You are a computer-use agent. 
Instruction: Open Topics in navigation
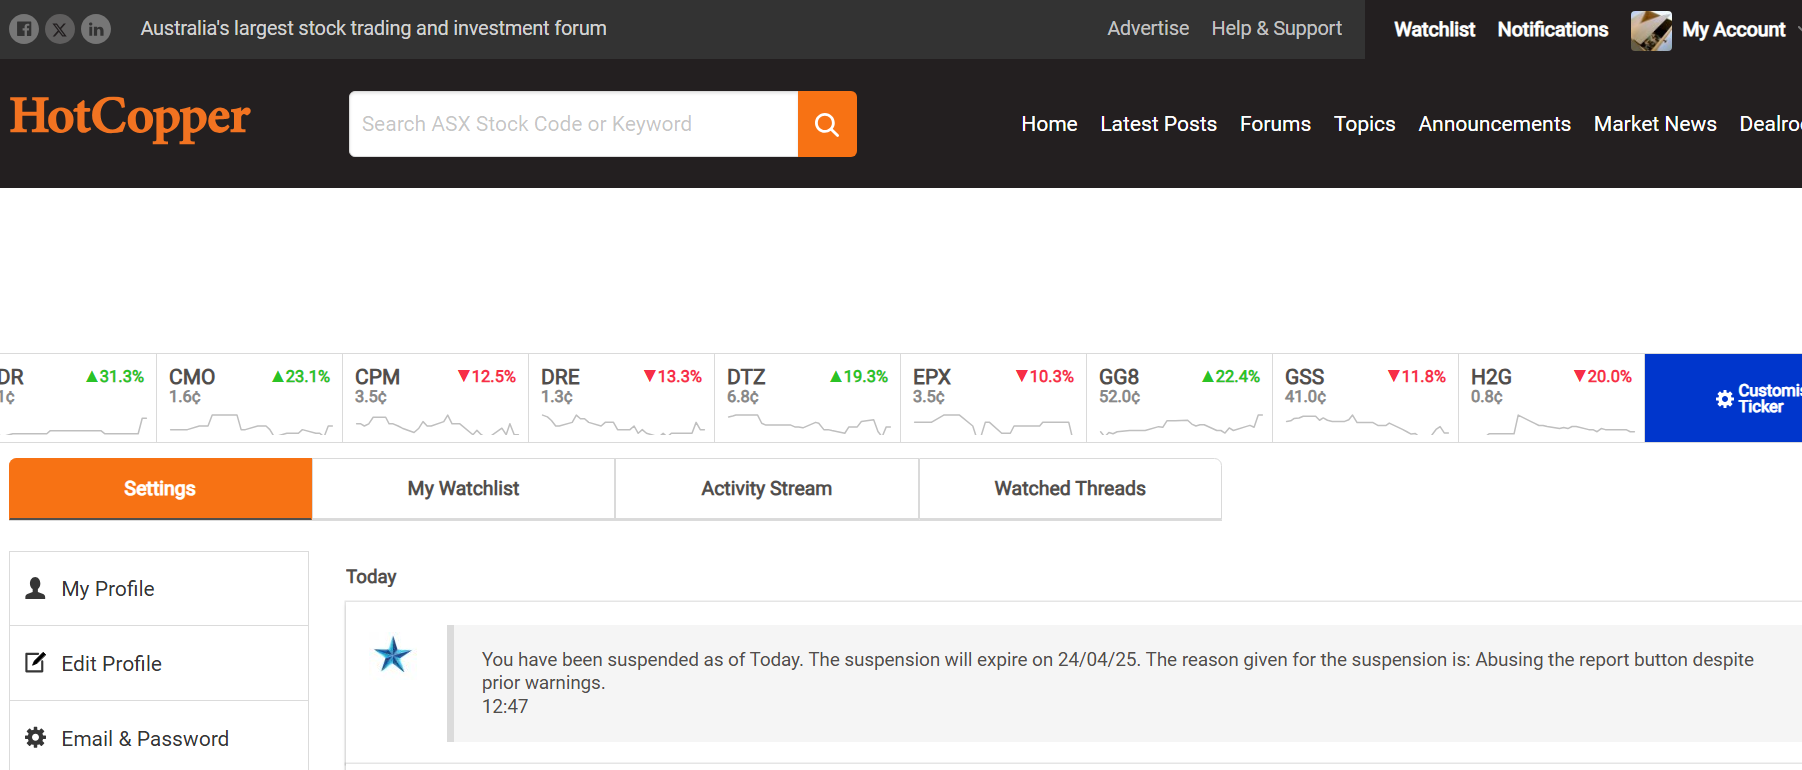1364,124
